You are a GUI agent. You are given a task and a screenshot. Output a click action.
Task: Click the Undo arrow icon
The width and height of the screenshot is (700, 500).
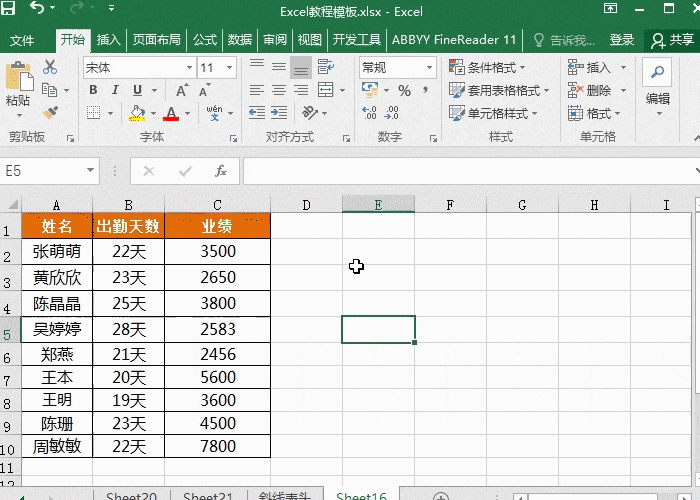tap(37, 7)
